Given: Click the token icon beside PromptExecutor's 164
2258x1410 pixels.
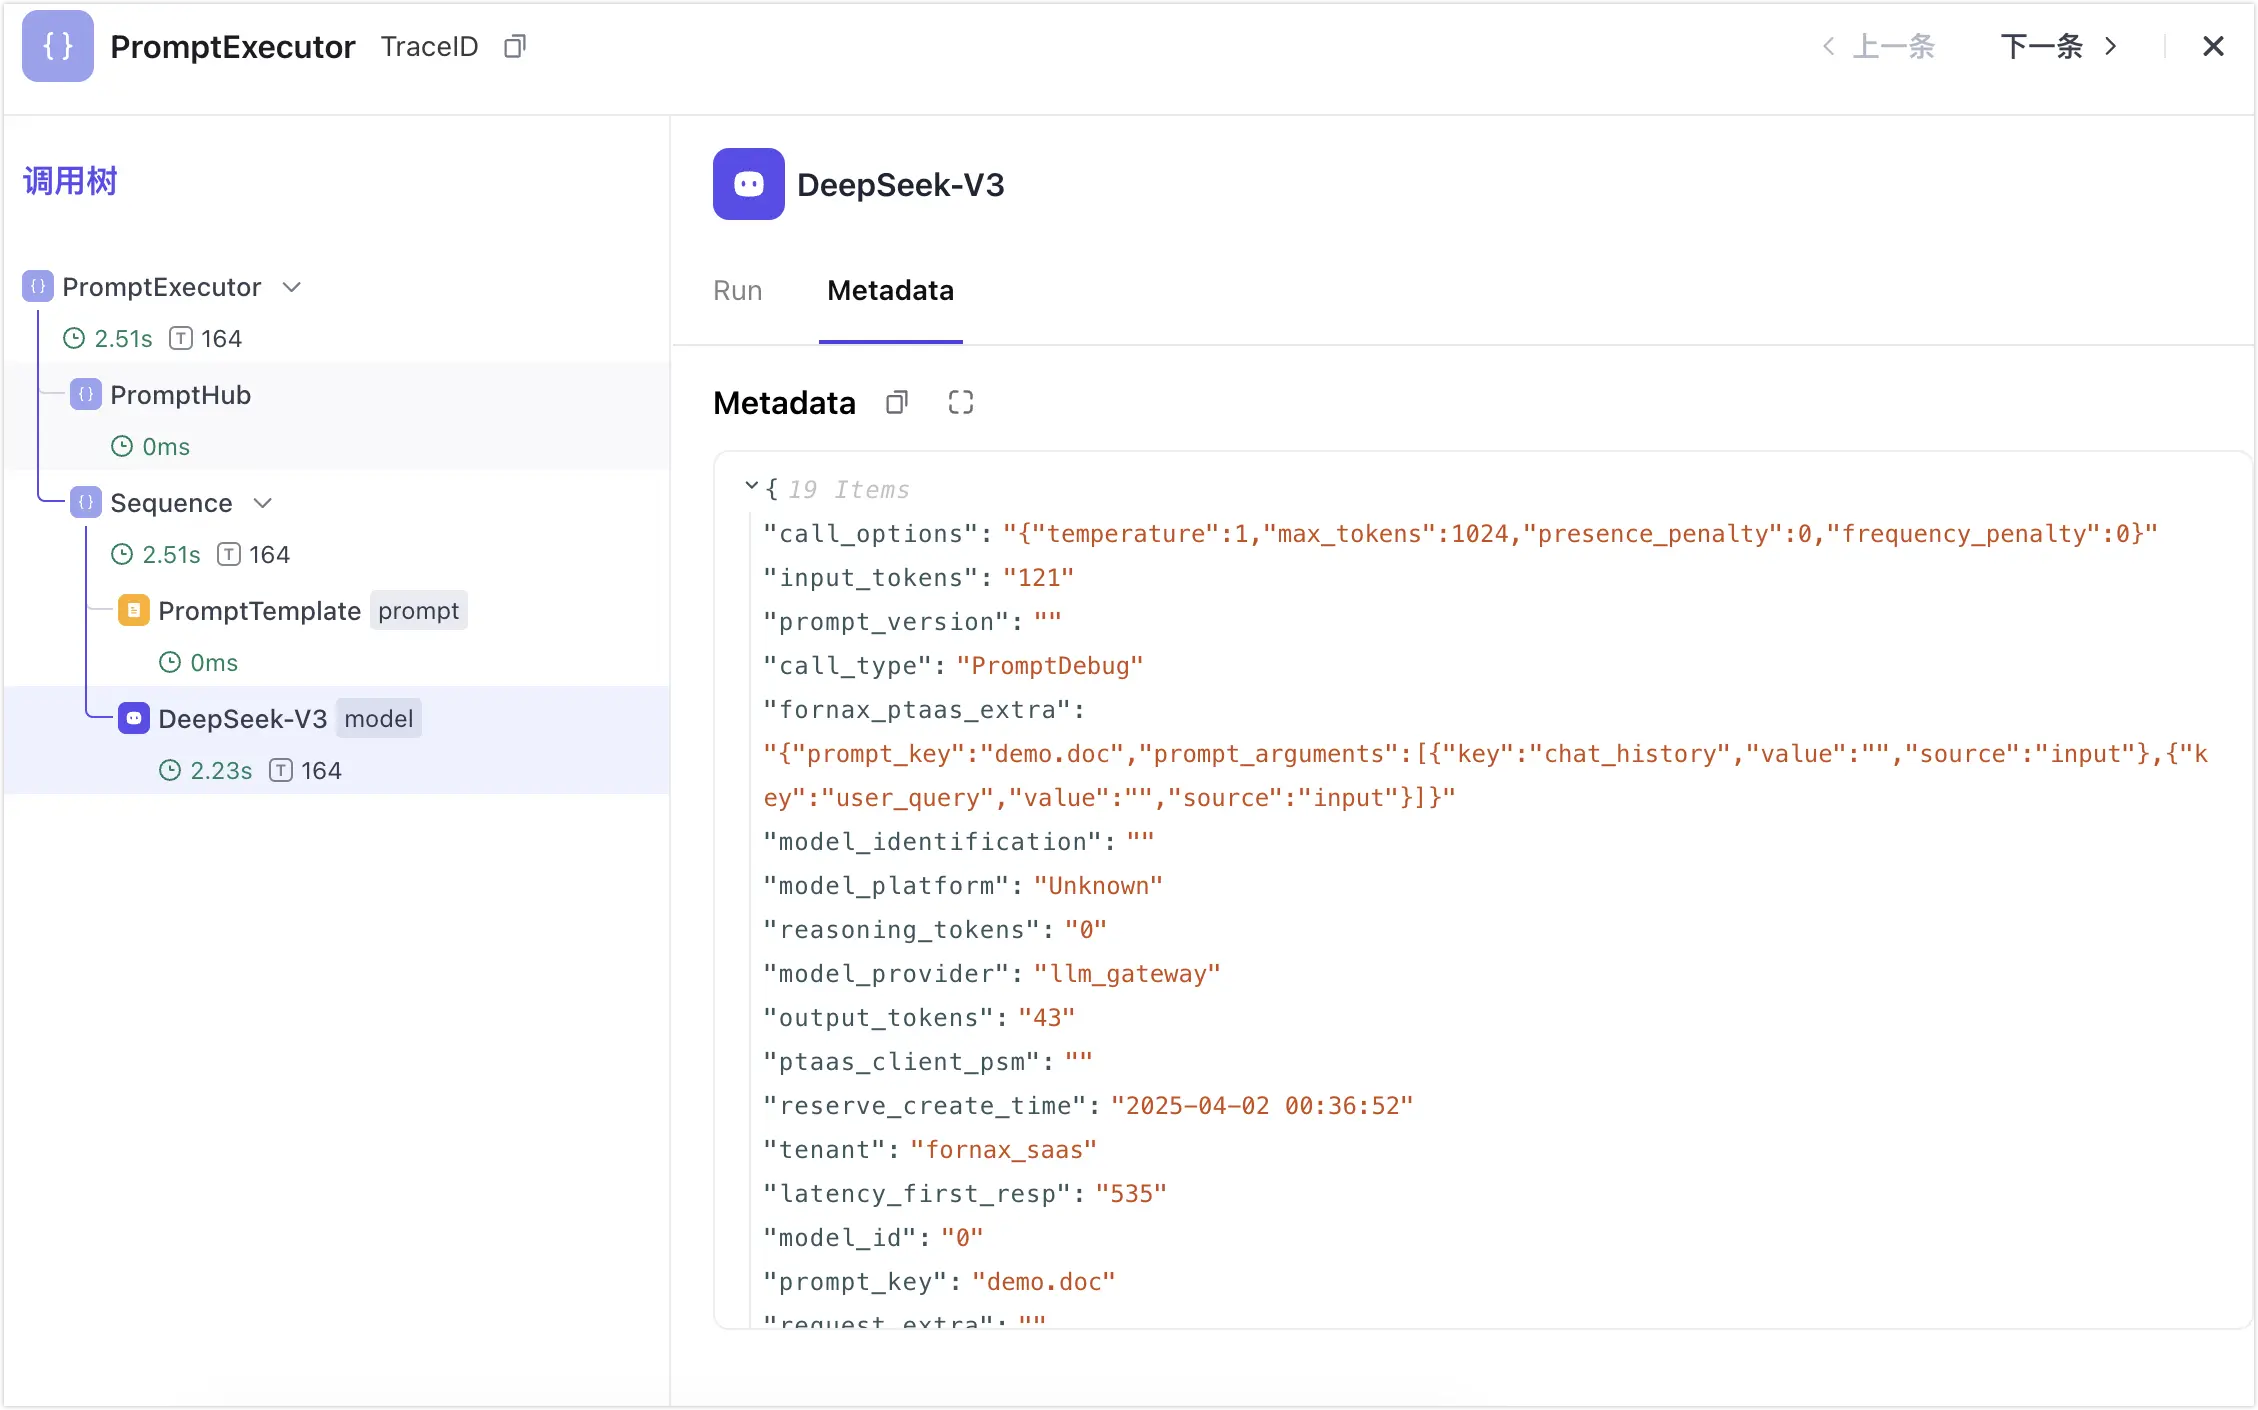Looking at the screenshot, I should [181, 339].
